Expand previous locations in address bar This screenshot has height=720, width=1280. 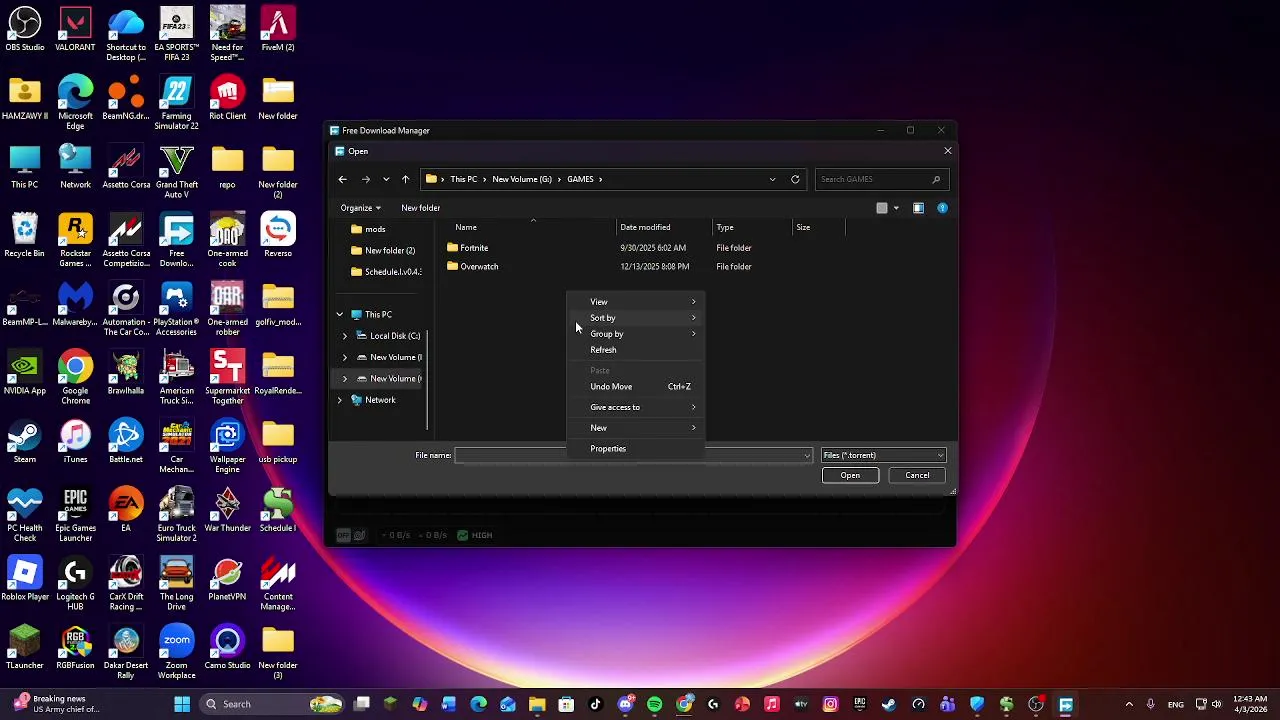772,179
